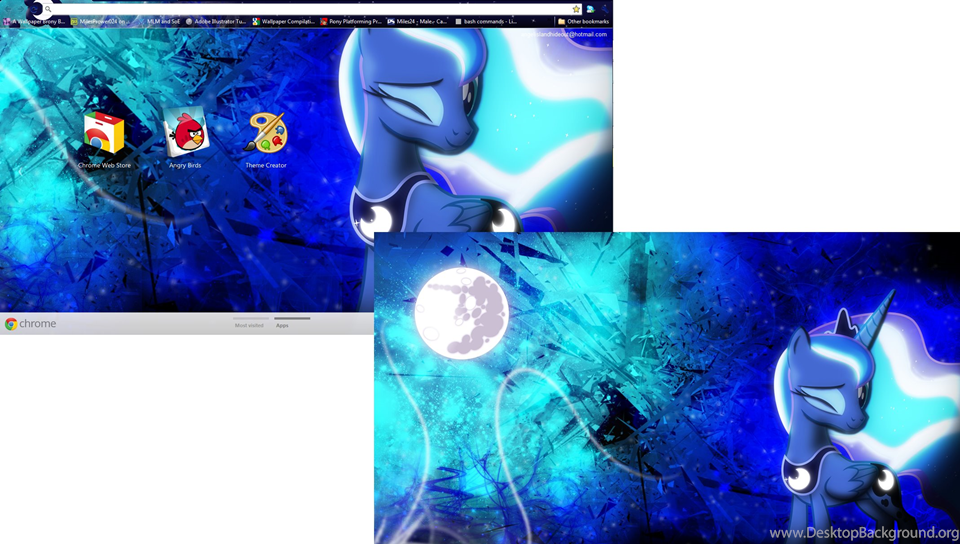960x544 pixels.
Task: Open the Adobe Illustrator Tu... bookmark
Action: 216,21
